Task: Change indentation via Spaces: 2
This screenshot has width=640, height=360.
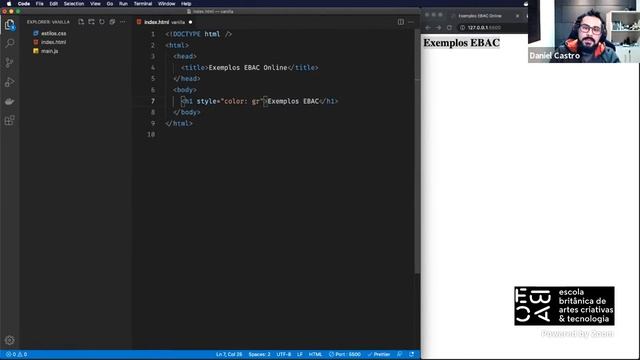Action: 259,354
